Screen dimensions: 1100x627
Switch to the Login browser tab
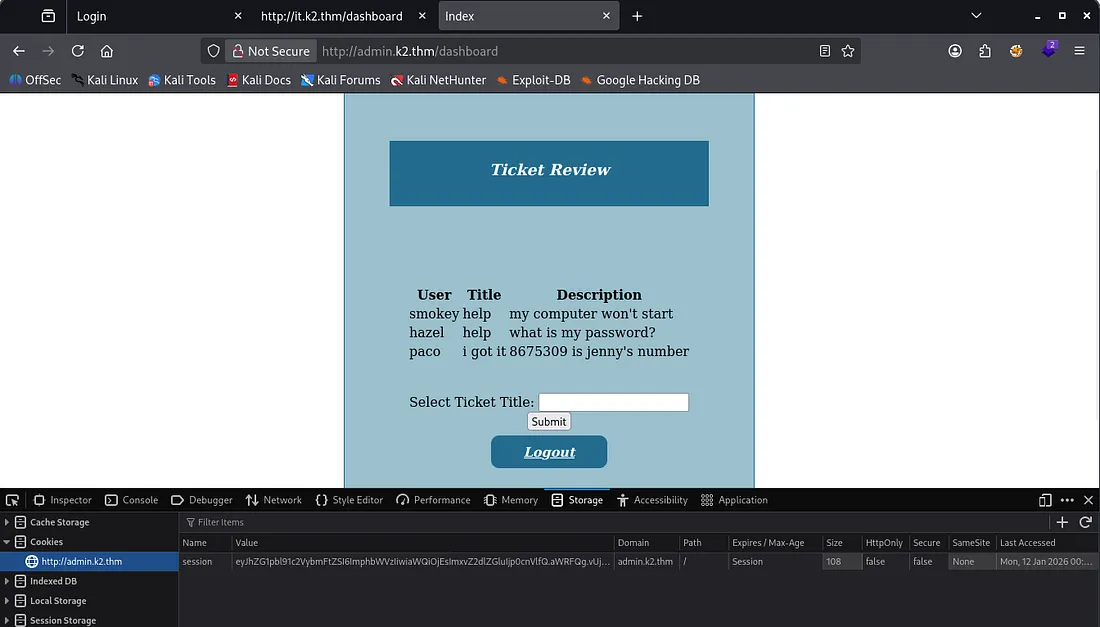pyautogui.click(x=150, y=16)
